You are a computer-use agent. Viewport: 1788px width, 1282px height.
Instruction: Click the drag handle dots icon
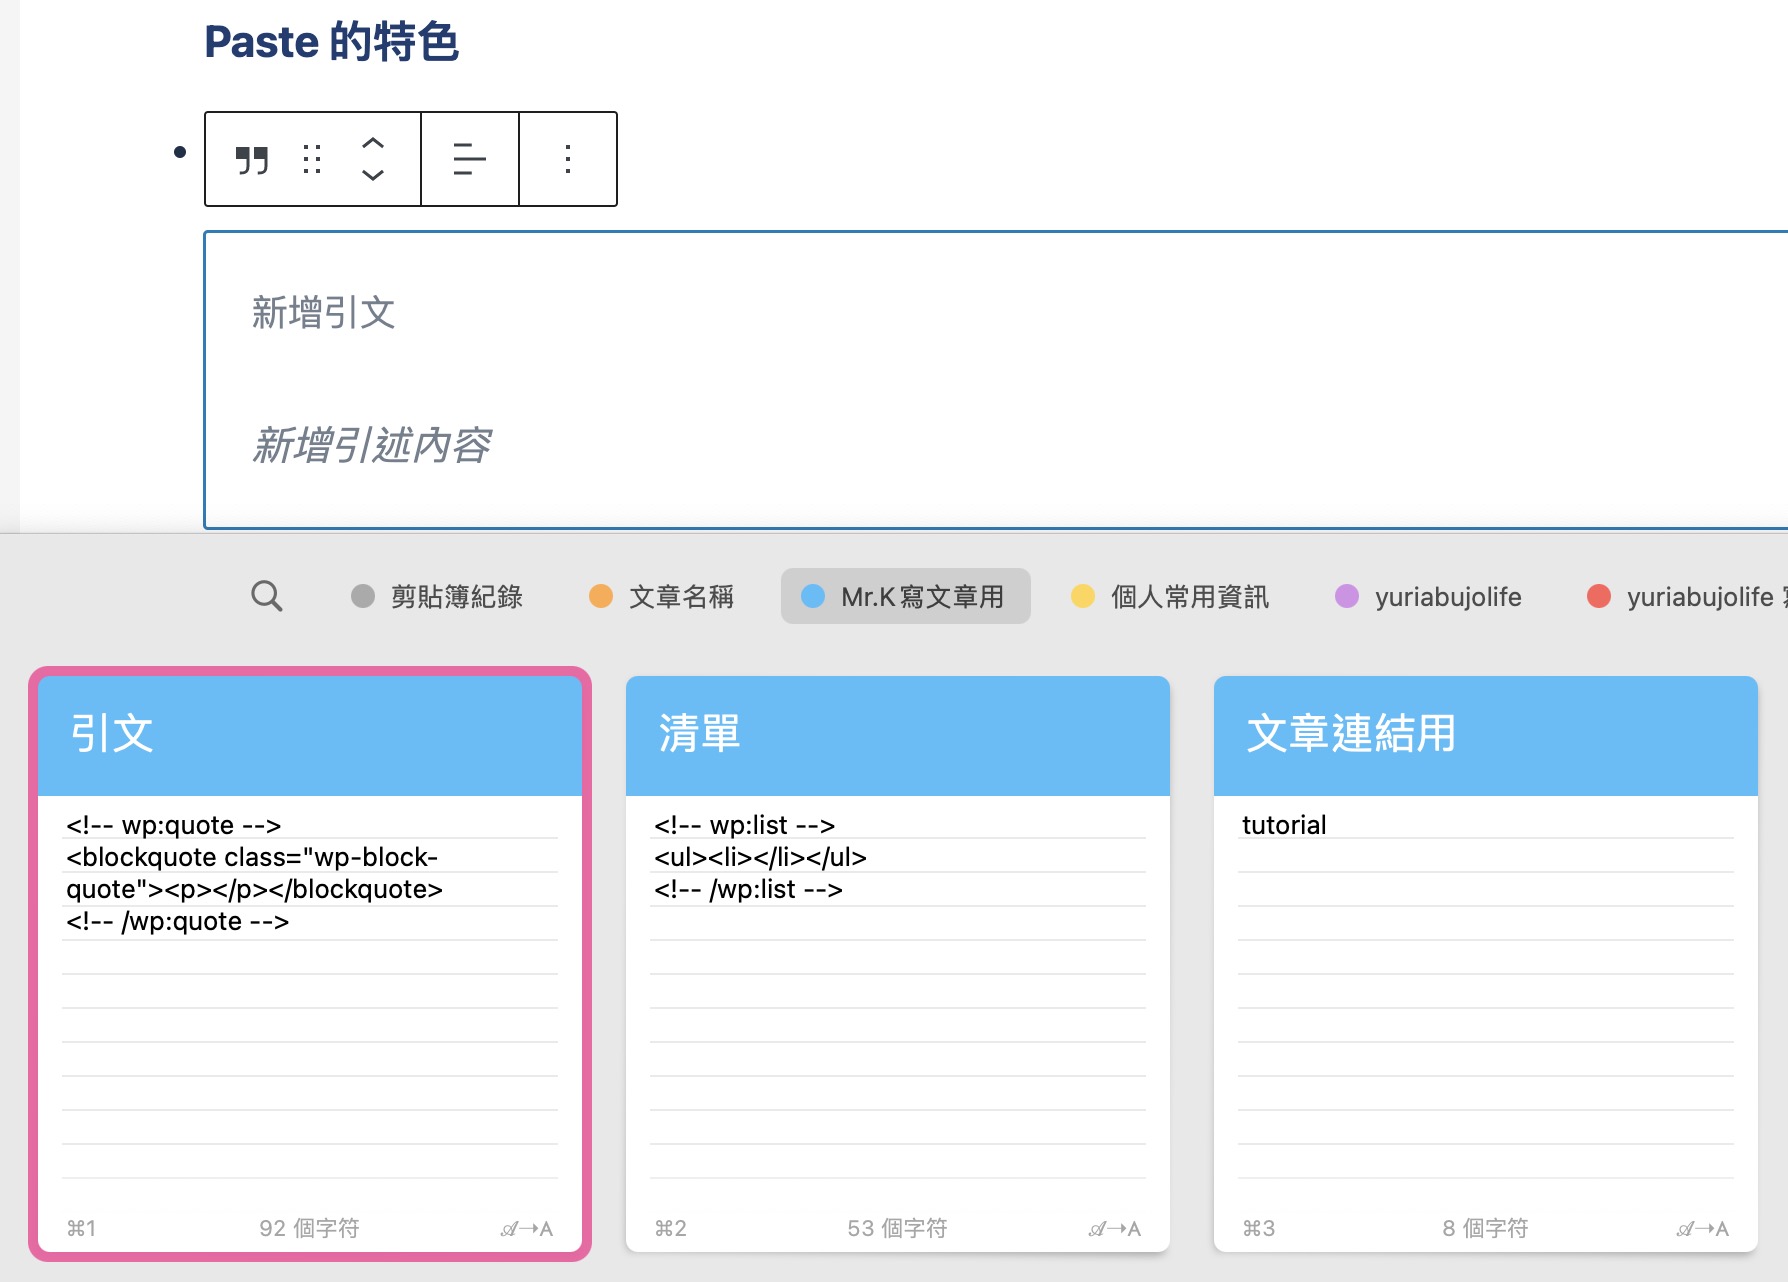tap(312, 160)
